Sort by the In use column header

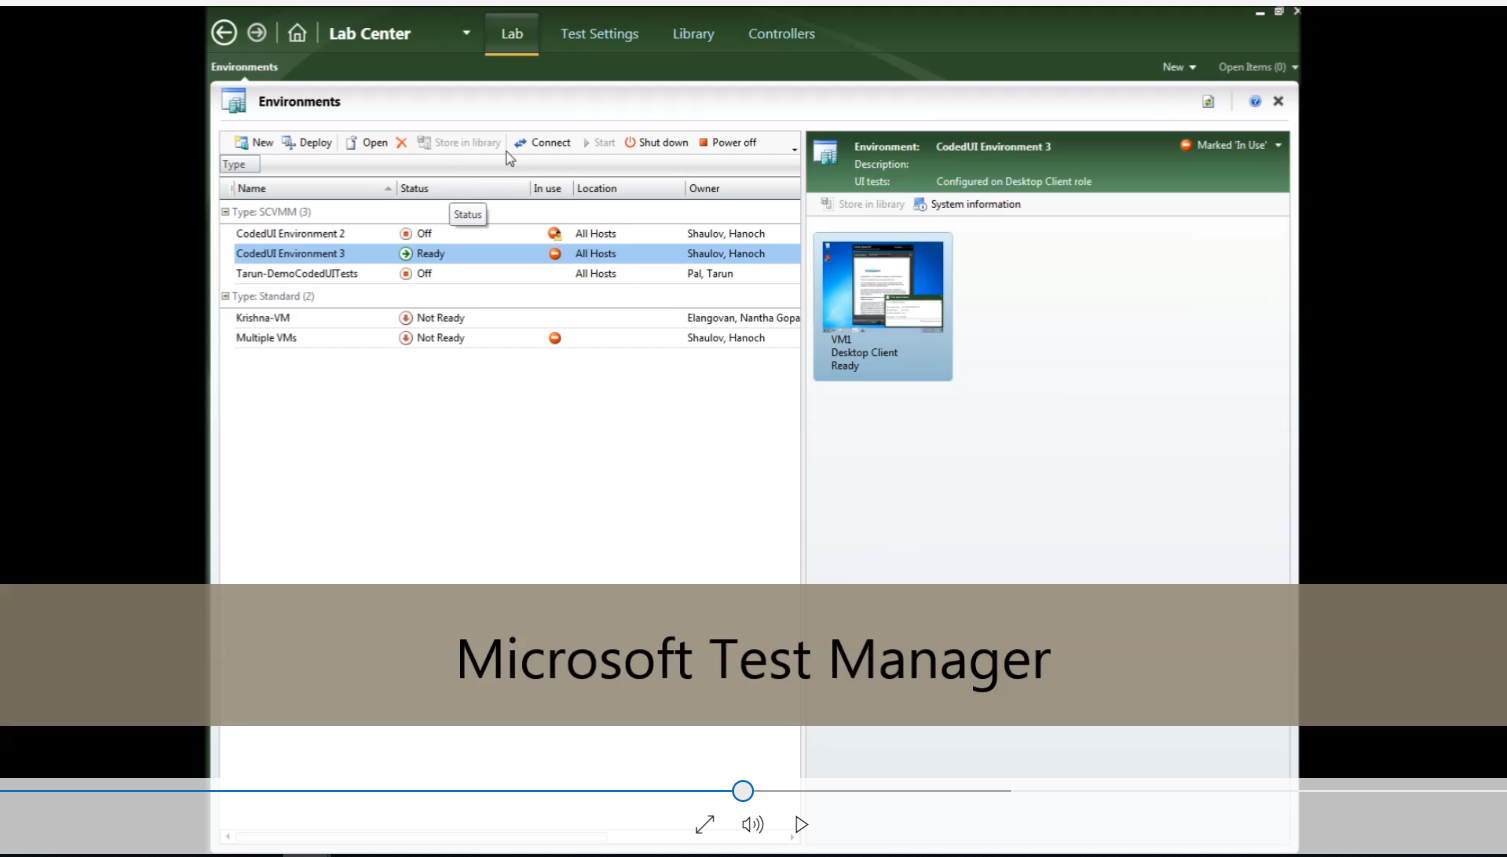click(x=550, y=188)
